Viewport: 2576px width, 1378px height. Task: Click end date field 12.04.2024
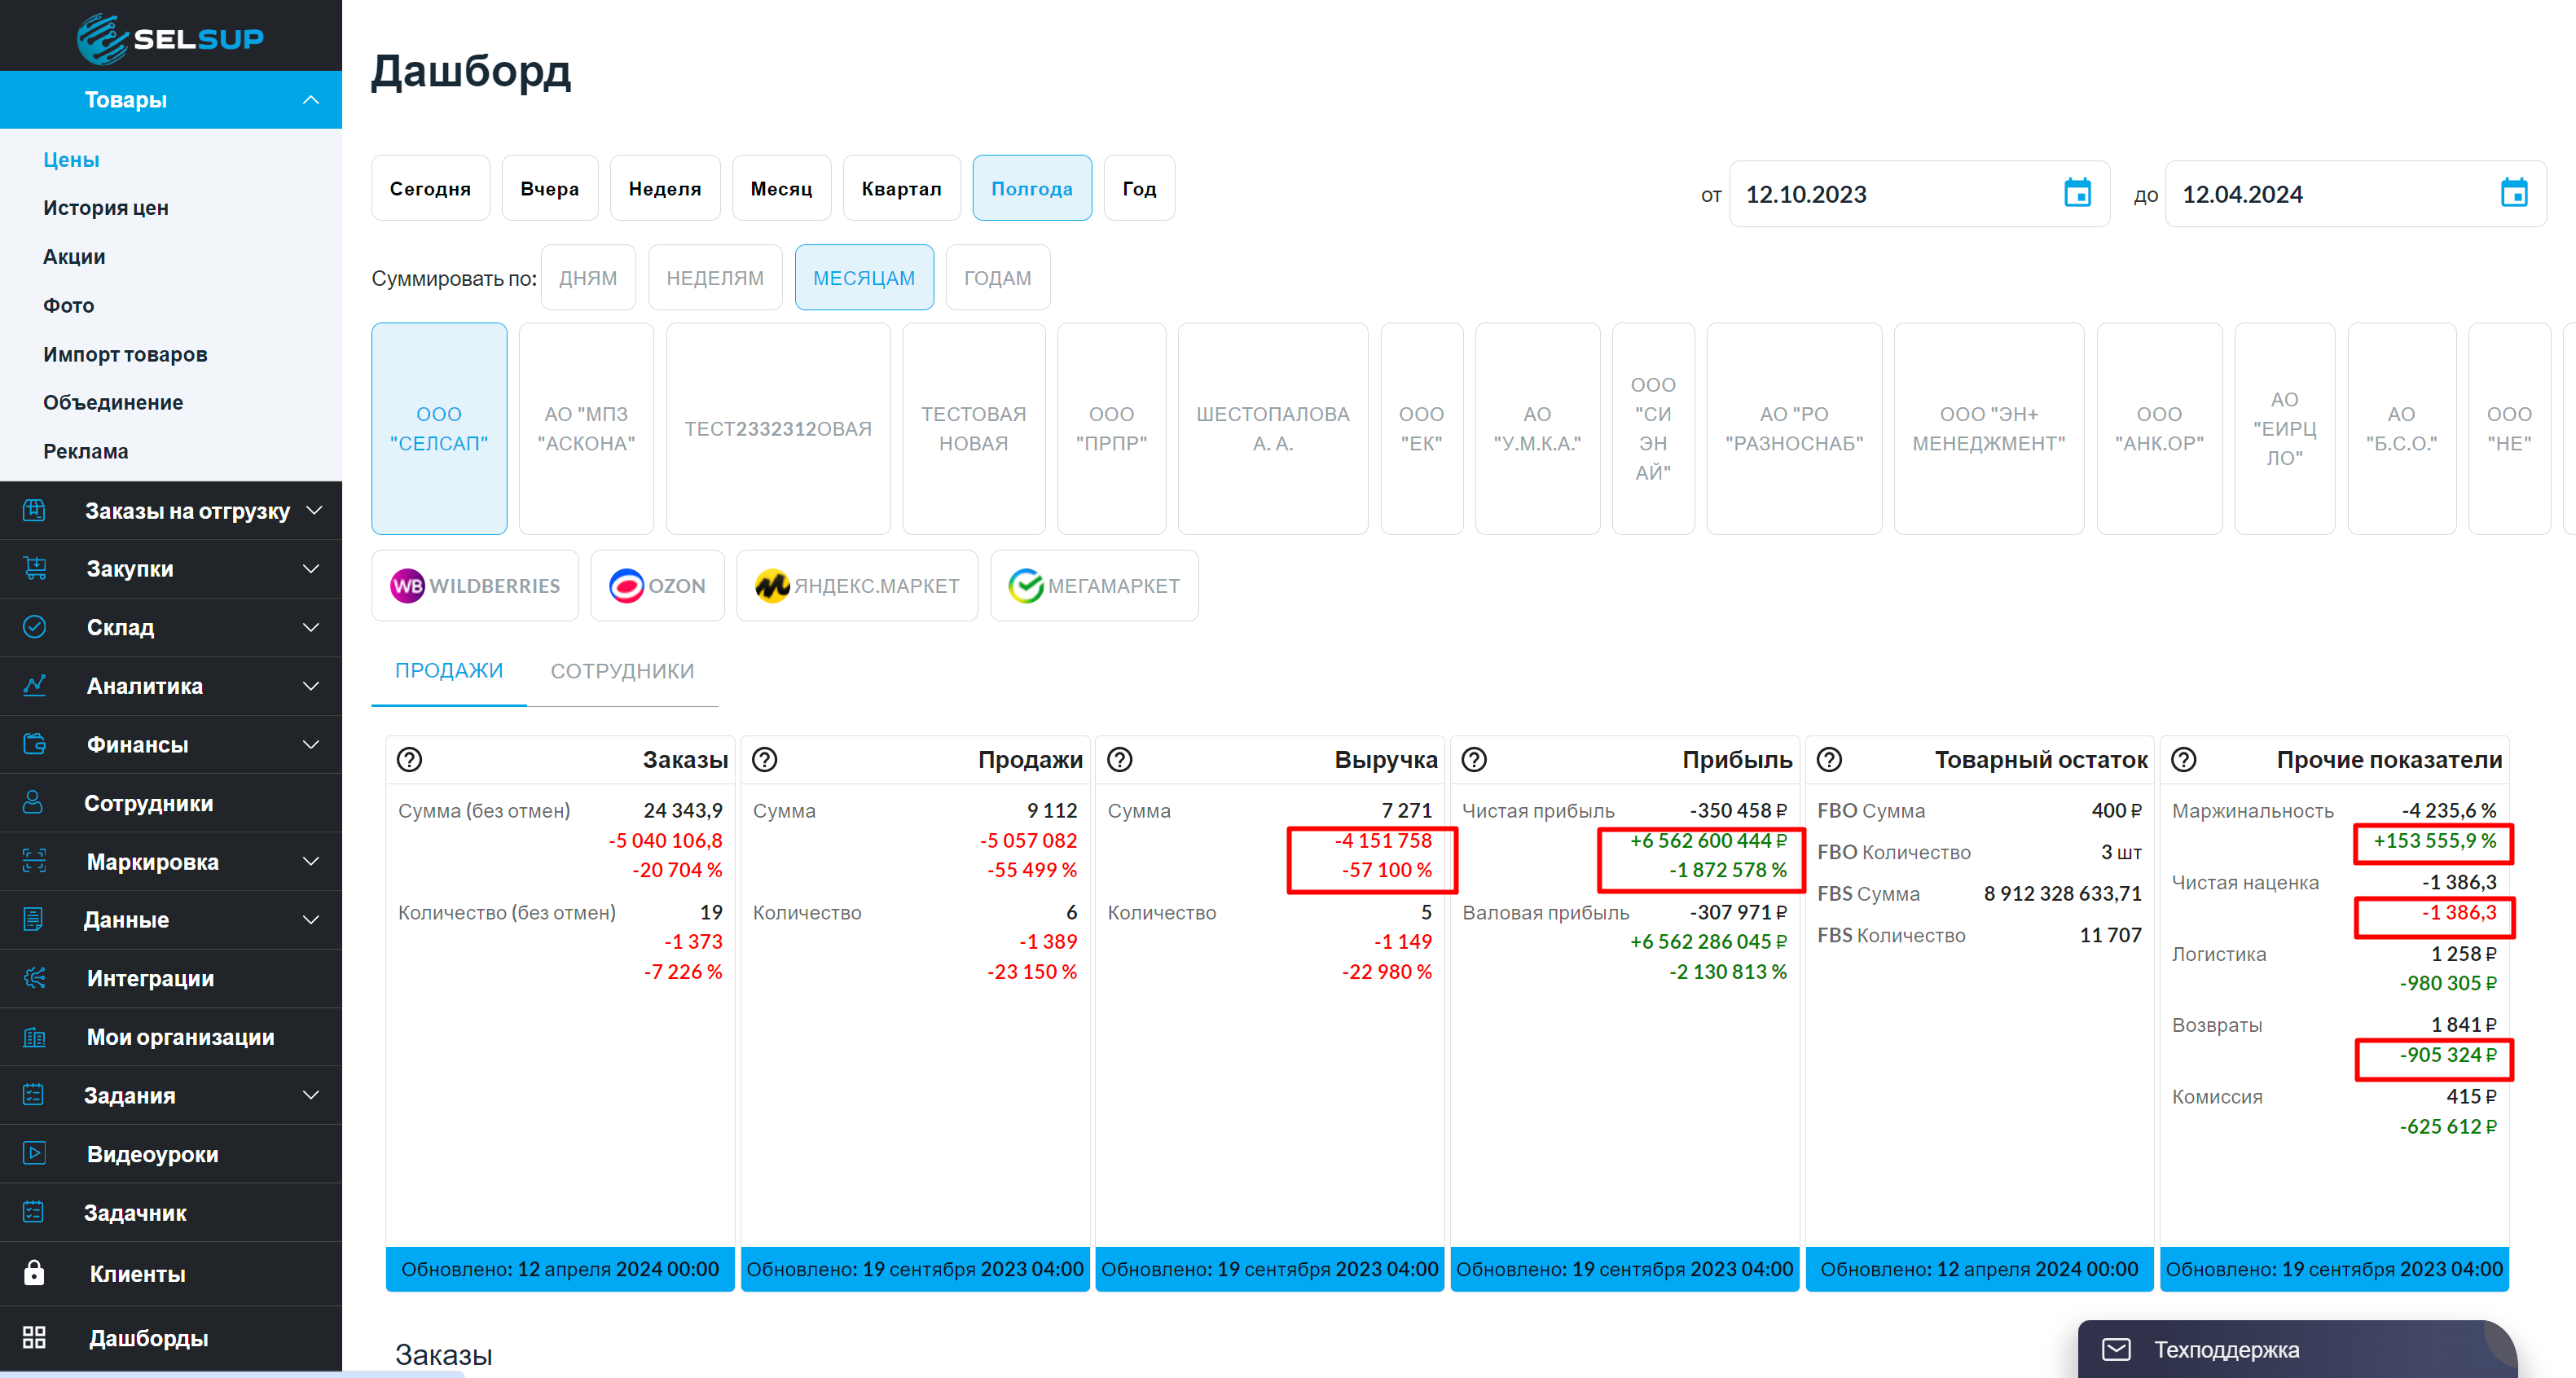(x=2355, y=194)
